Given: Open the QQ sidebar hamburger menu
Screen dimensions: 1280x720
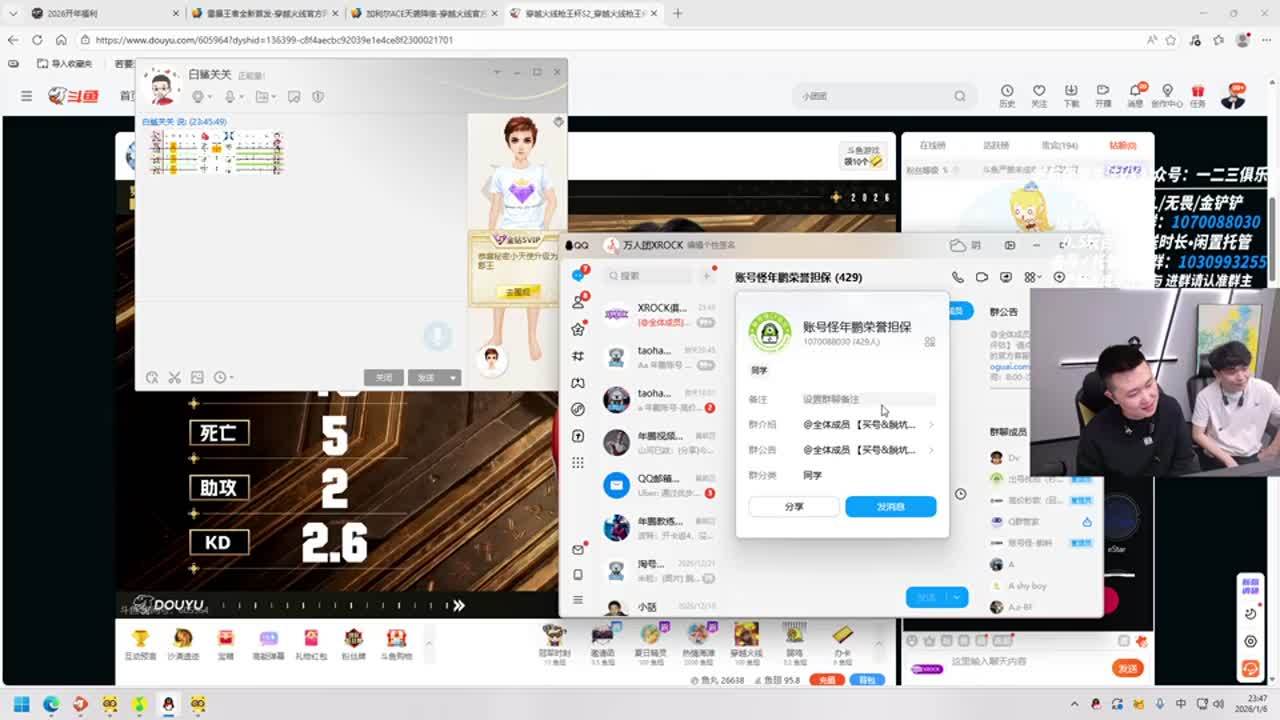Looking at the screenshot, I should coord(578,600).
